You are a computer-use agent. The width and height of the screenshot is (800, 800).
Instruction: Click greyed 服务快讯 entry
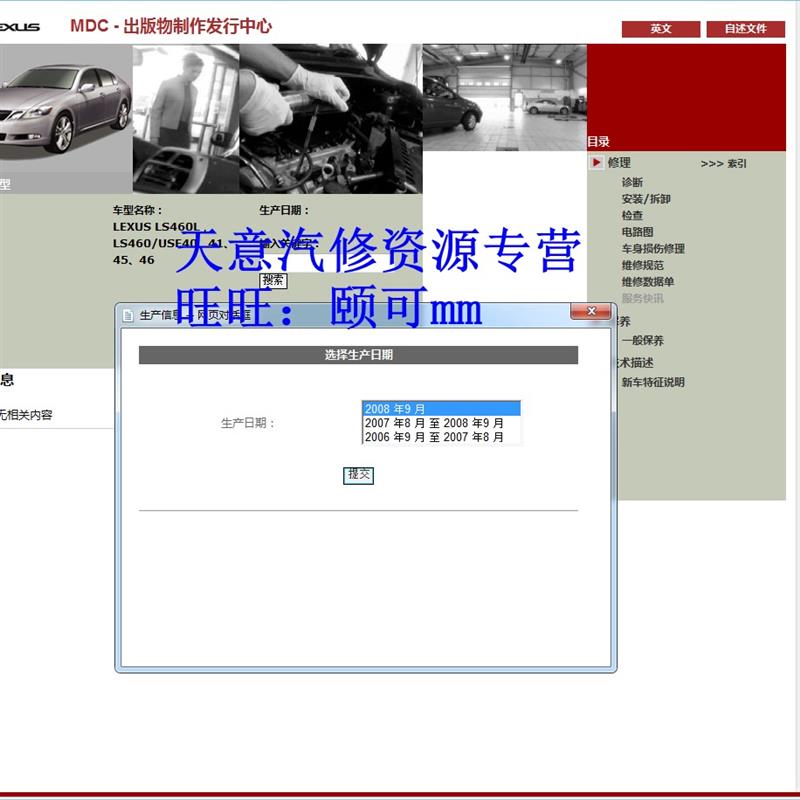point(642,298)
